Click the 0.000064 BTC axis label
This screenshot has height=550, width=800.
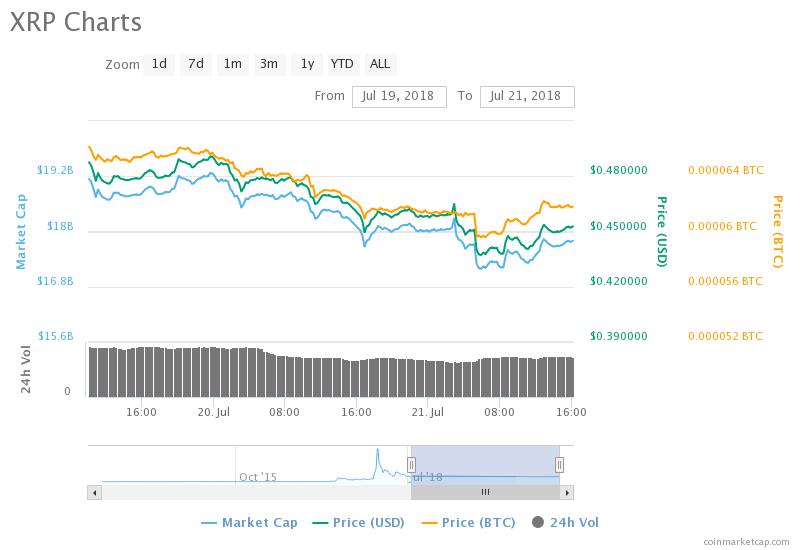coord(726,170)
